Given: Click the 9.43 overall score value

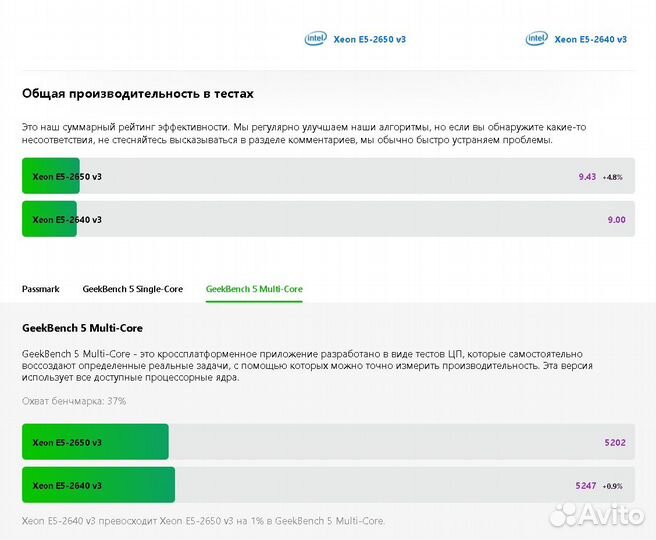Looking at the screenshot, I should pos(587,177).
